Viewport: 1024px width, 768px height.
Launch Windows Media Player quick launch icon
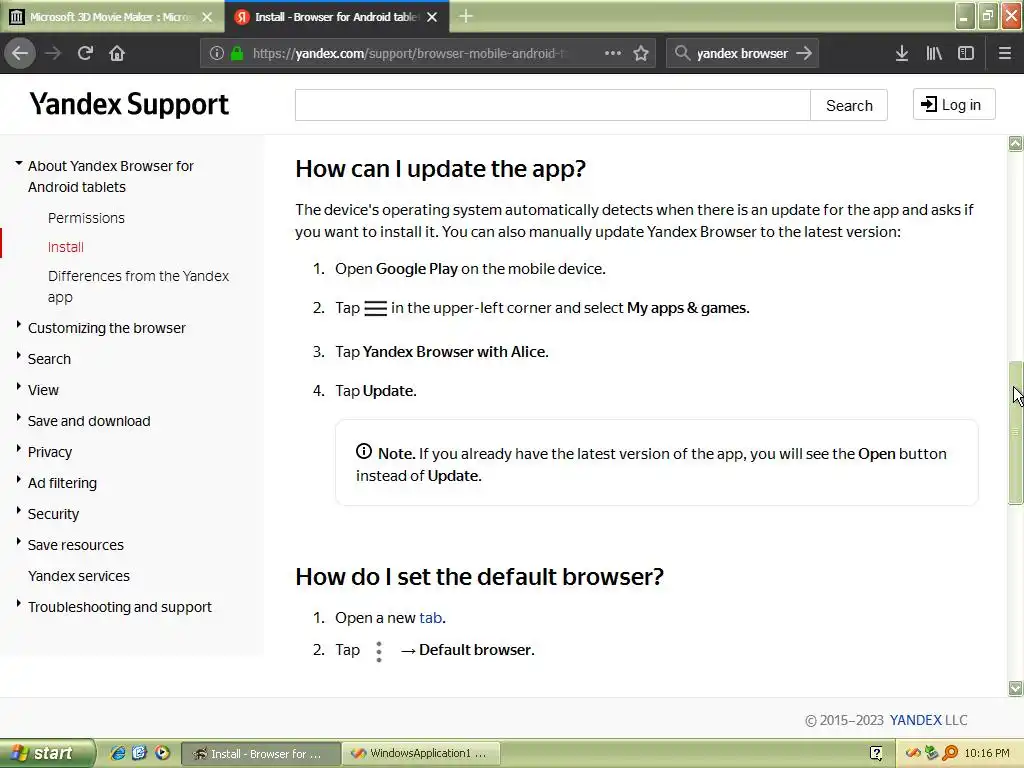click(x=162, y=753)
